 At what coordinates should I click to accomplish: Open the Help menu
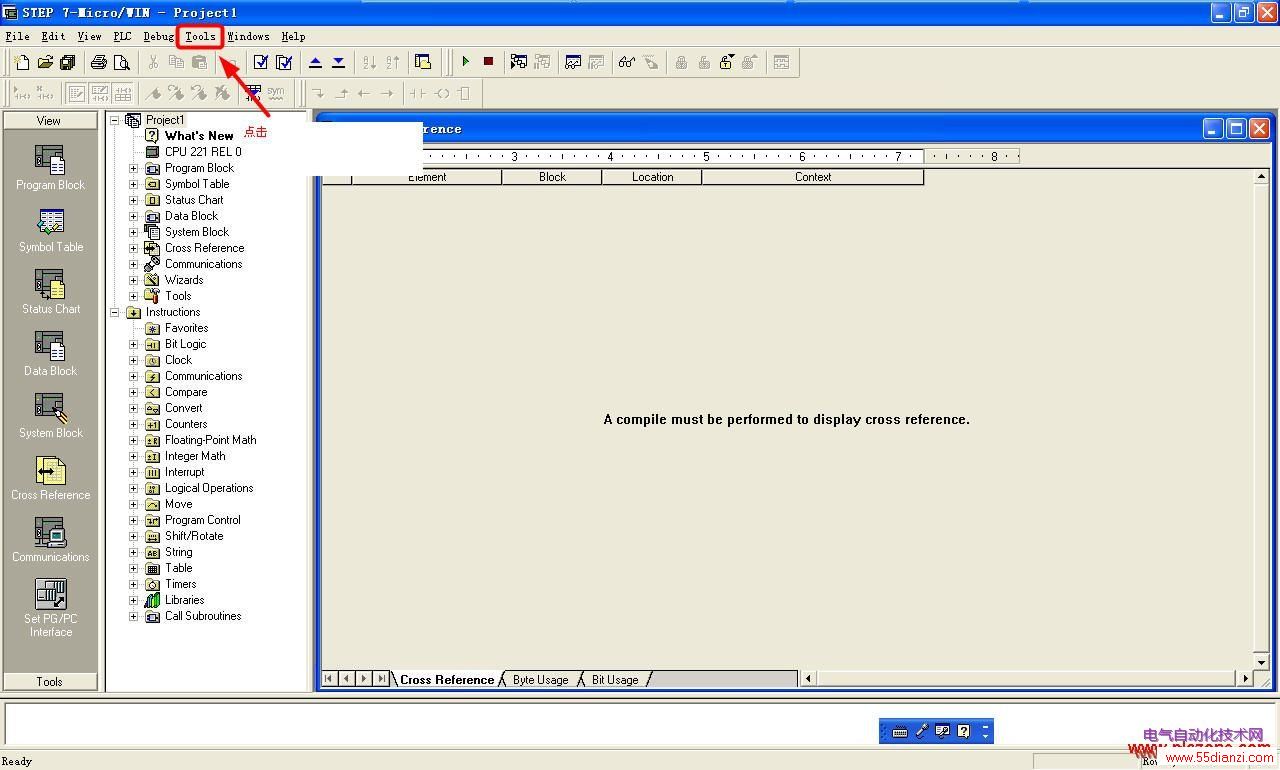293,37
